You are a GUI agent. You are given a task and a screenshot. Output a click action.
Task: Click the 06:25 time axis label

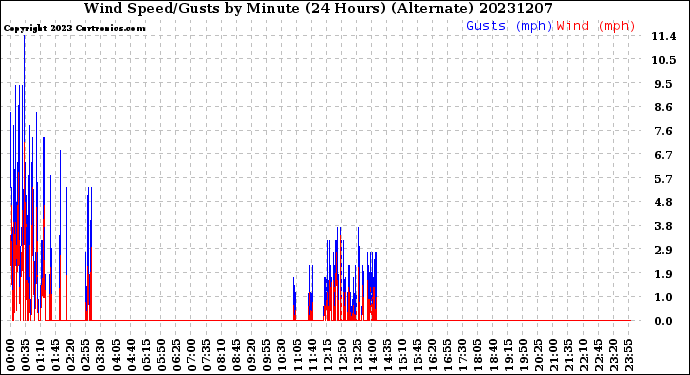click(176, 355)
